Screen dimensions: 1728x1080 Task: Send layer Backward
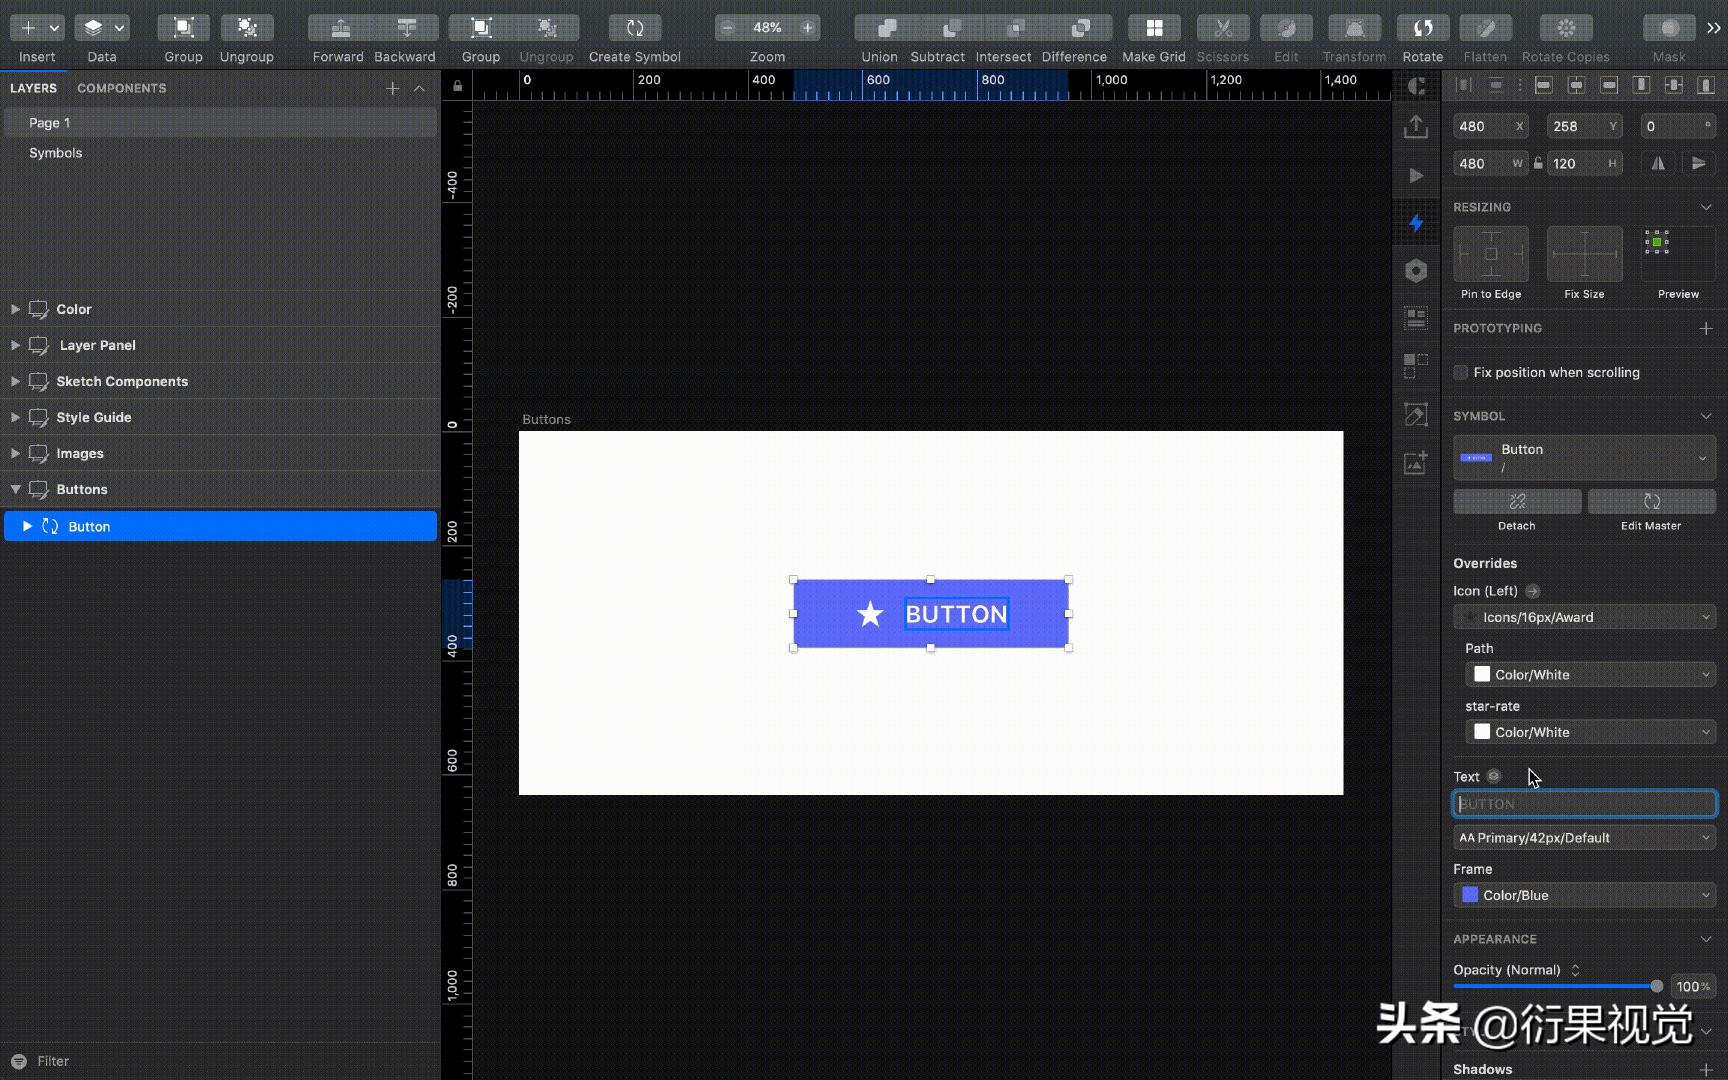pos(405,28)
